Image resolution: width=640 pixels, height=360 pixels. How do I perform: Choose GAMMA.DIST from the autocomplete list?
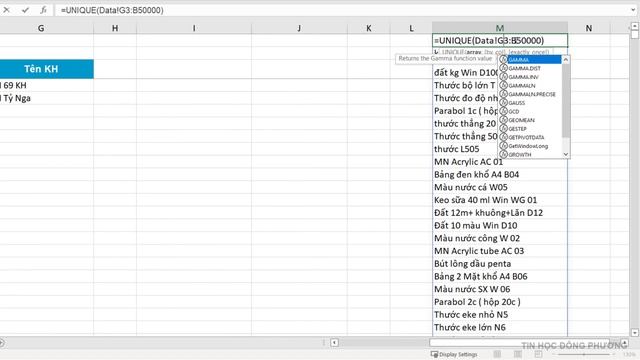530,68
